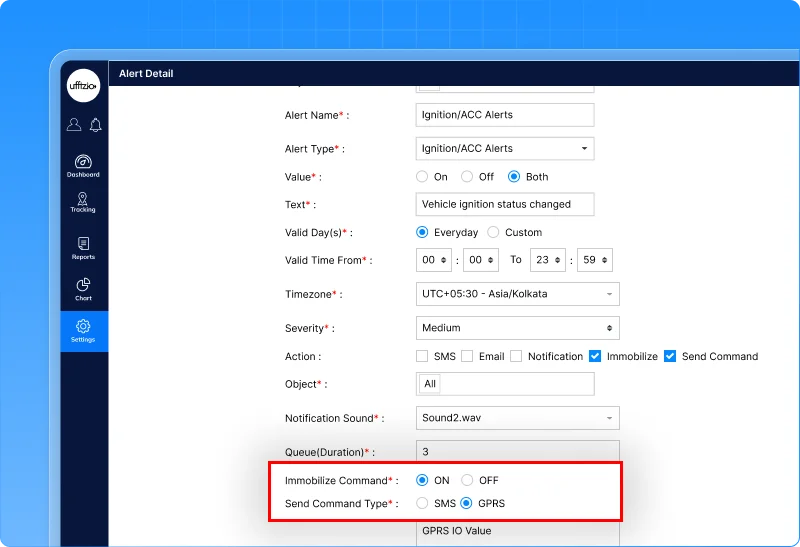The width and height of the screenshot is (800, 547).
Task: Open the notifications bell icon
Action: 95,125
